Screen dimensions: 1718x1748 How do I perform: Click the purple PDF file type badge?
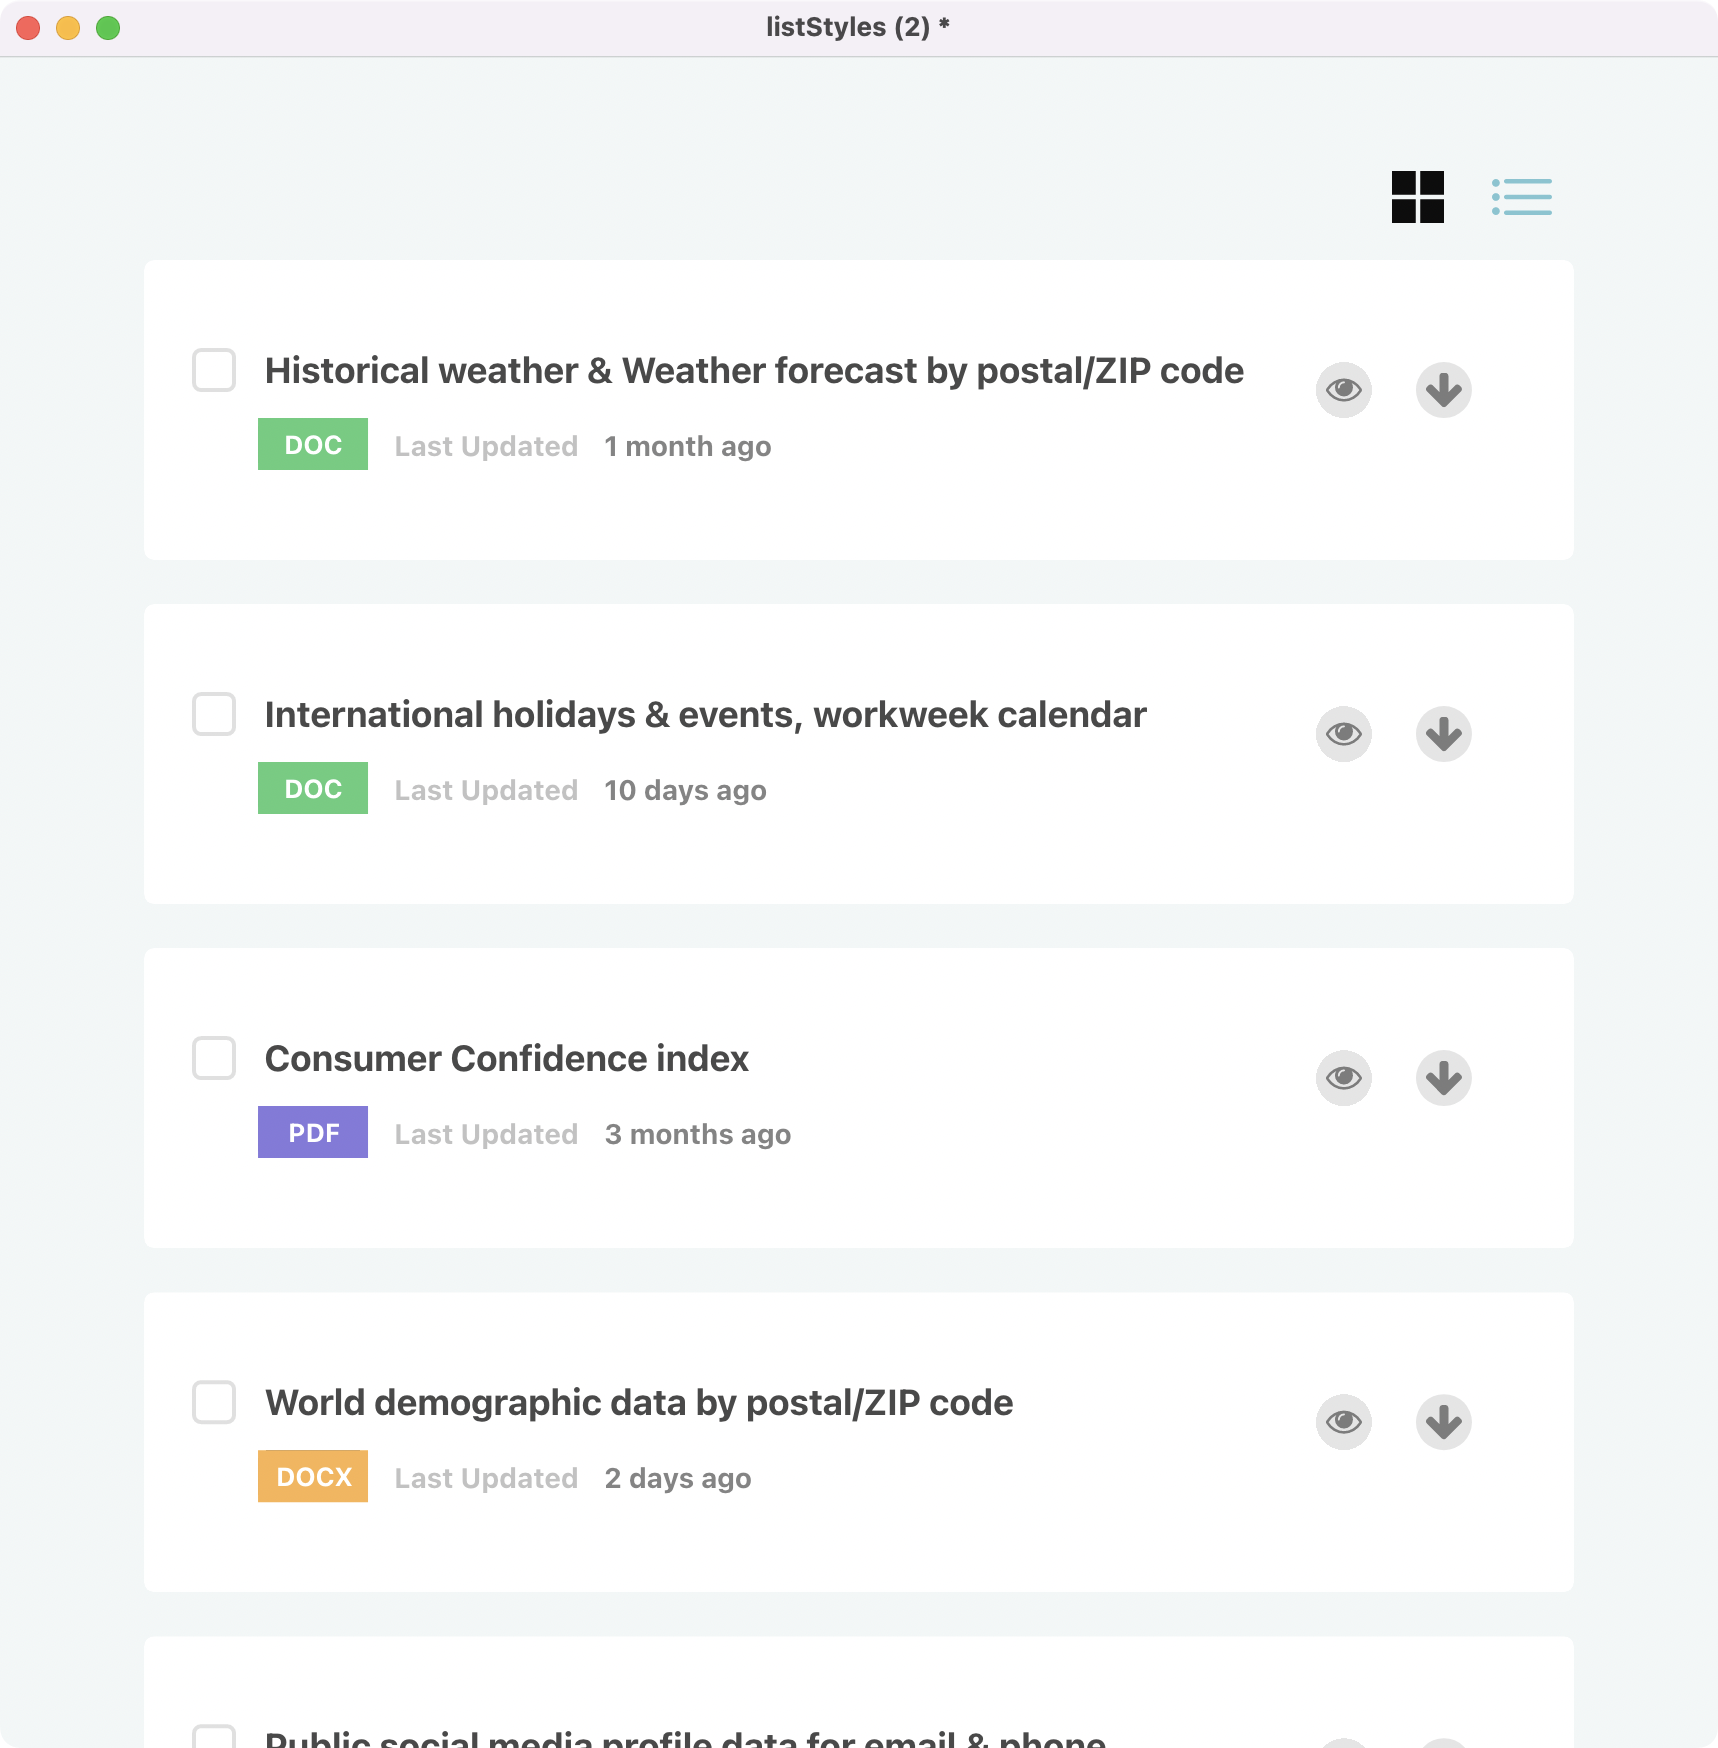(x=313, y=1132)
